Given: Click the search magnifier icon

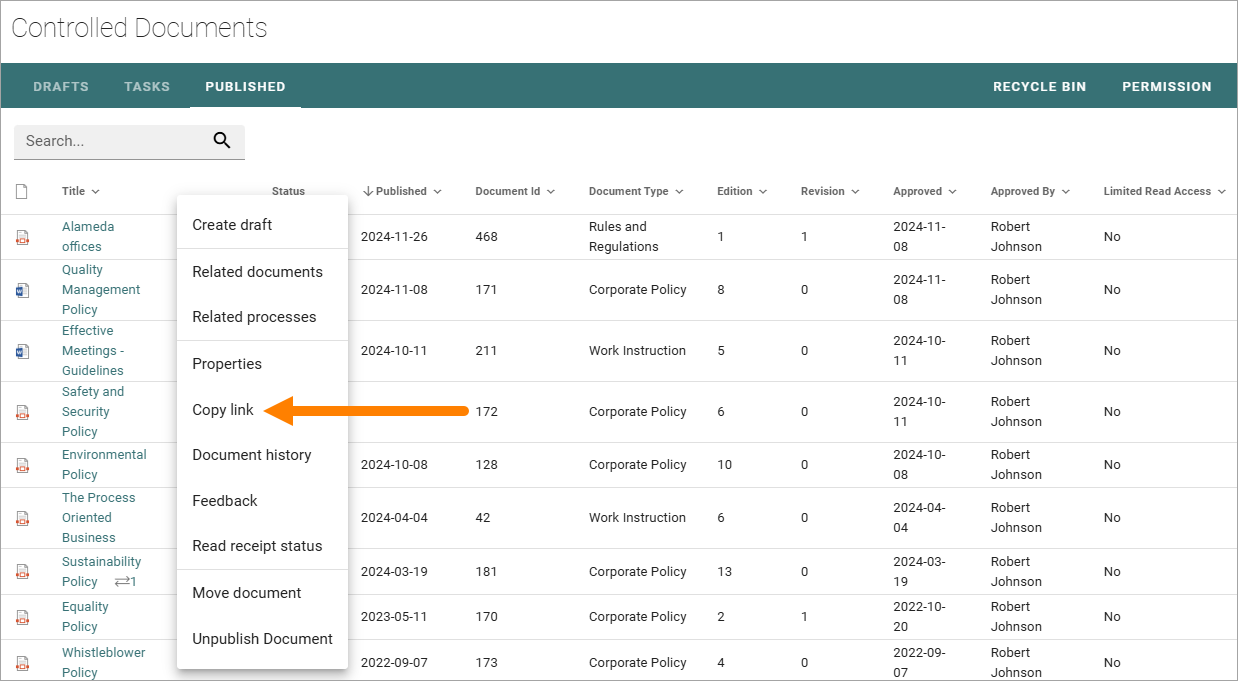Looking at the screenshot, I should point(222,141).
